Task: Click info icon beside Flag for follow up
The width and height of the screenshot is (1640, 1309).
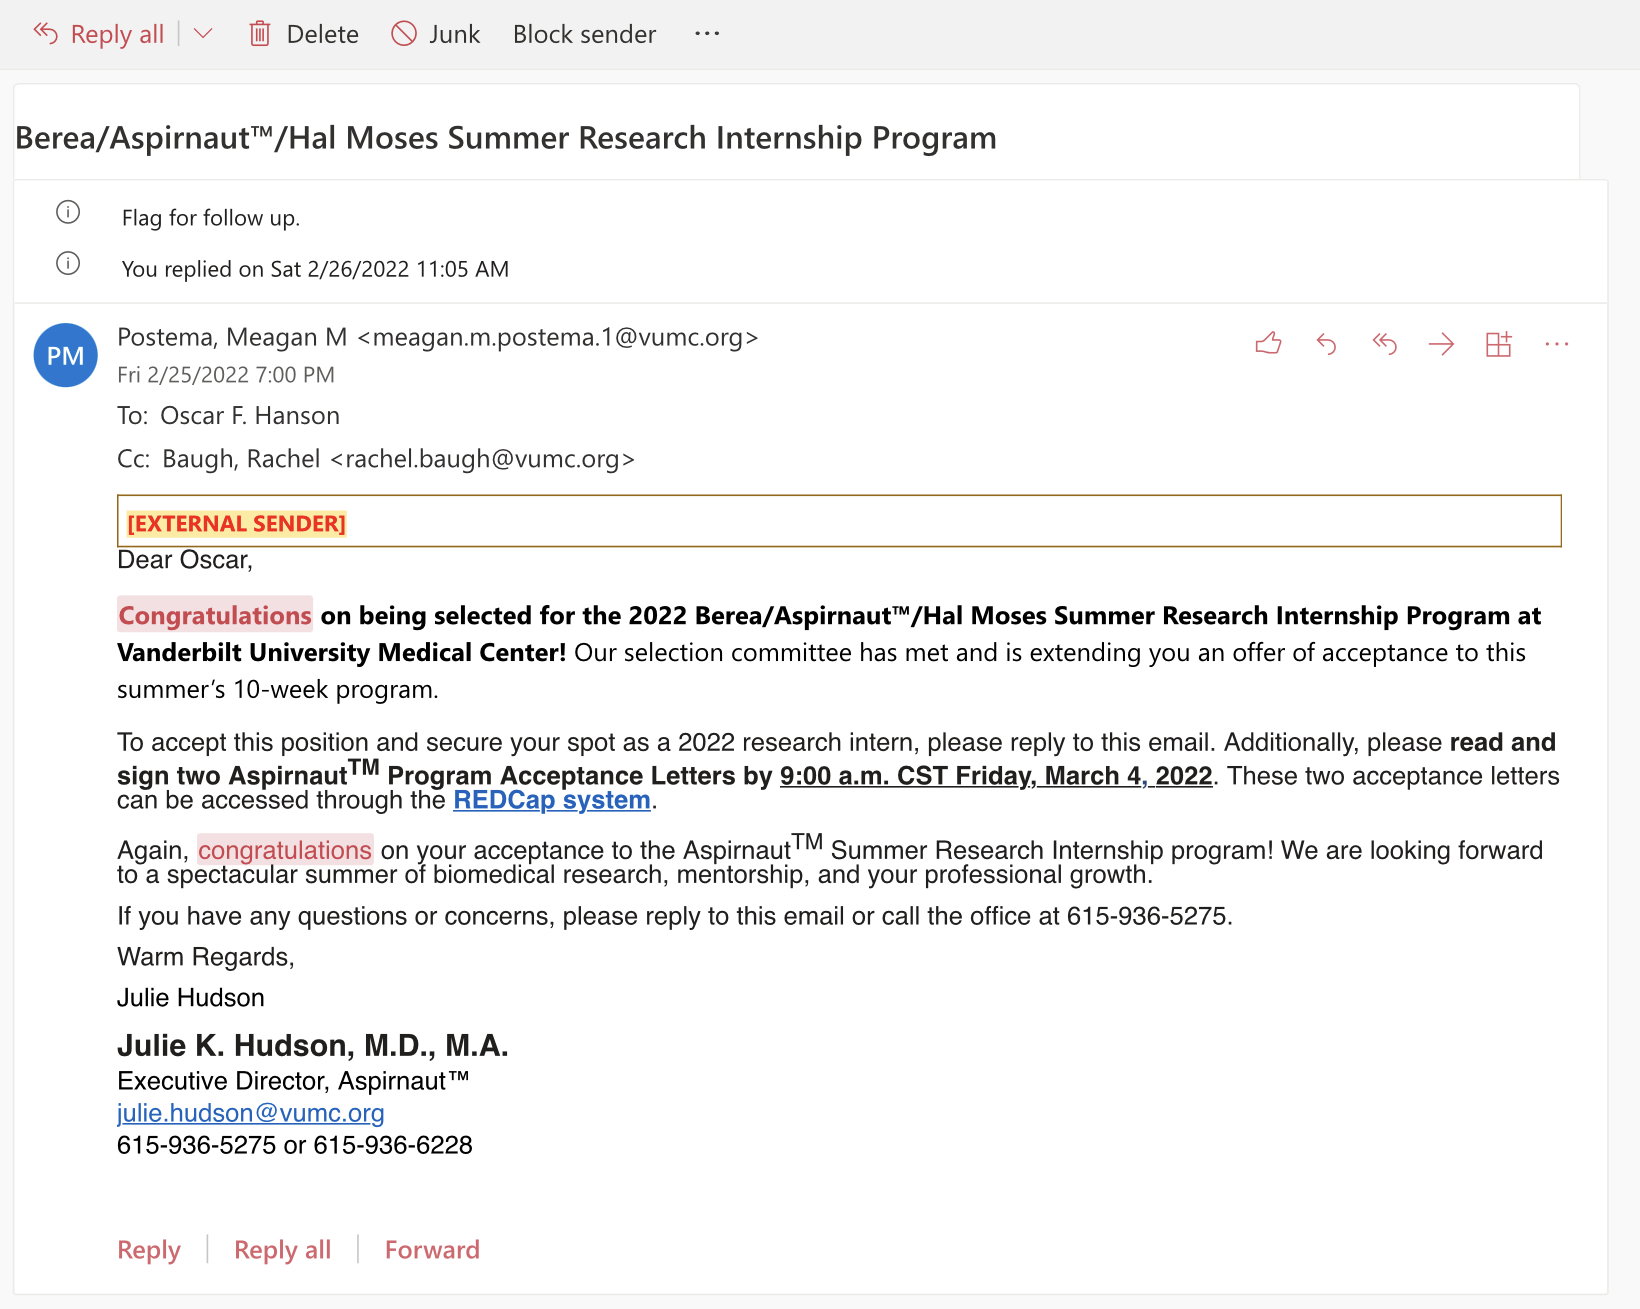Action: tap(68, 212)
